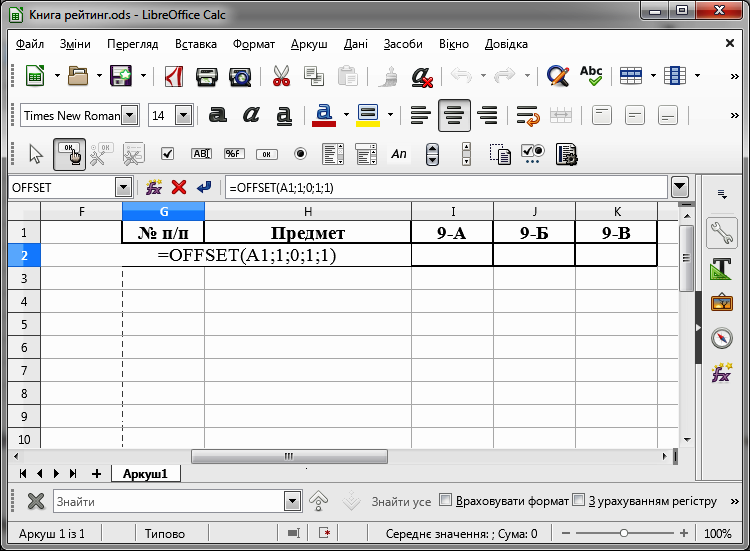Toggle Center Horizontally alignment button
The image size is (750, 551).
click(x=454, y=115)
